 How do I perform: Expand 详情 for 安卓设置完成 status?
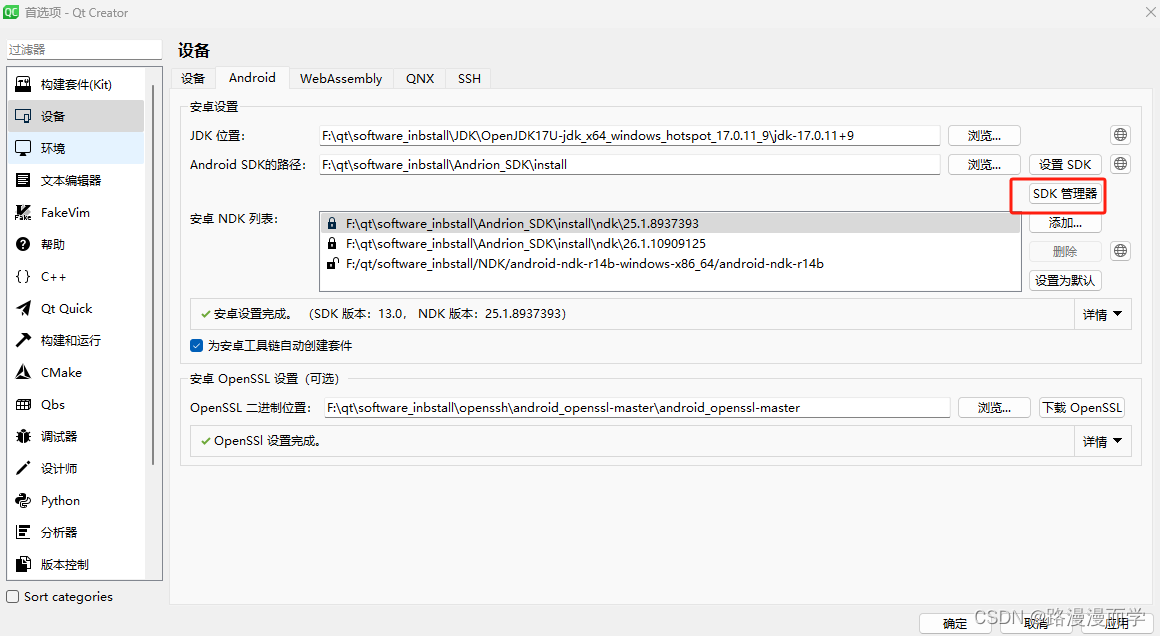[x=1102, y=314]
